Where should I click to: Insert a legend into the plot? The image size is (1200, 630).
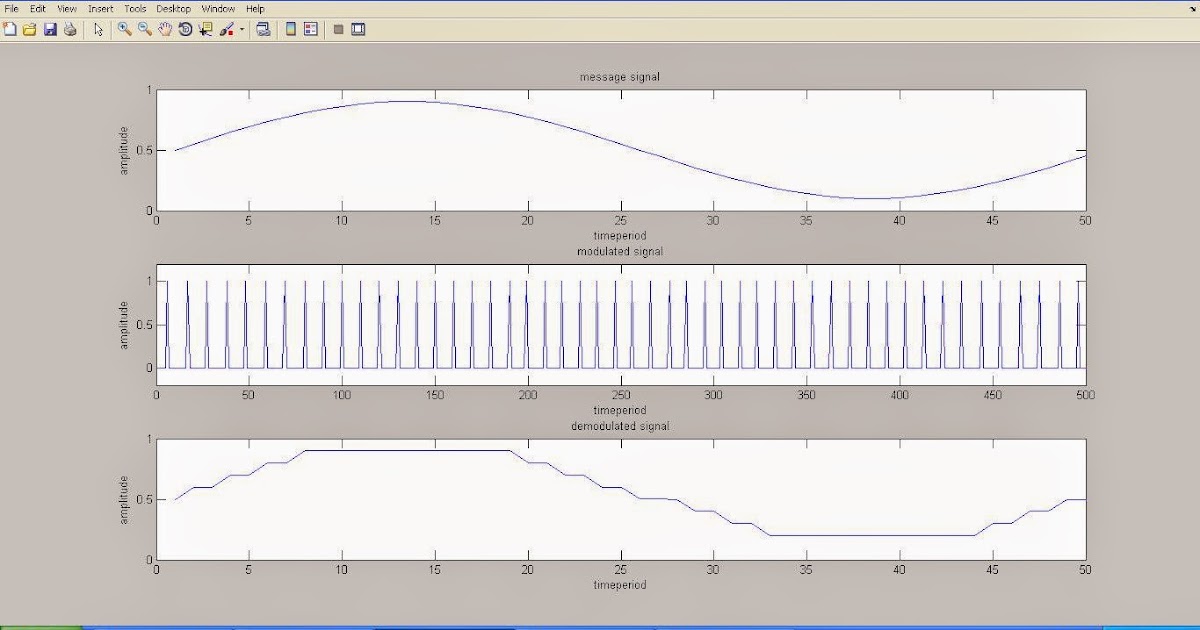pos(312,30)
